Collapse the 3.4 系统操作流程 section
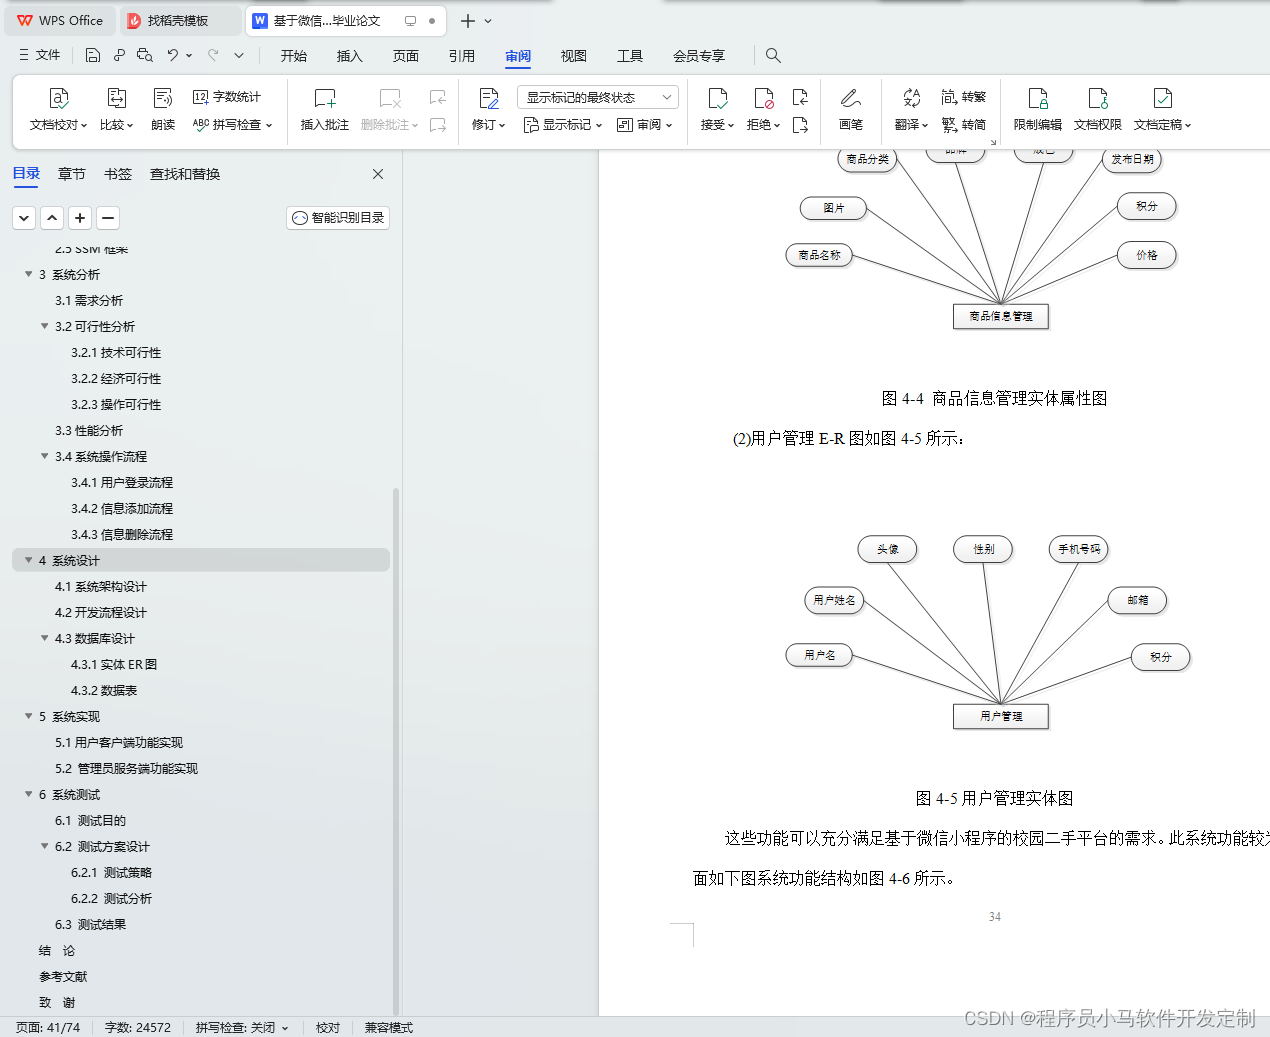The image size is (1270, 1037). pyautogui.click(x=45, y=456)
